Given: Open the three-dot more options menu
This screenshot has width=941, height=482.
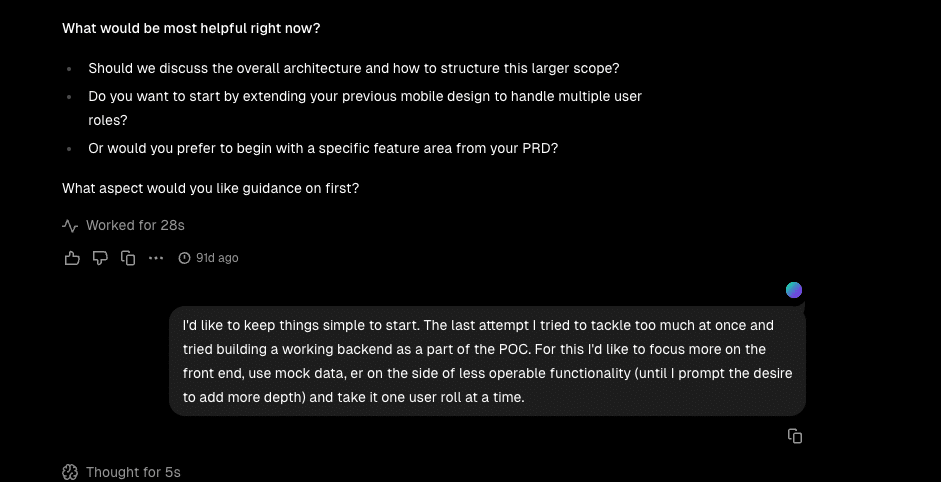Looking at the screenshot, I should pyautogui.click(x=156, y=258).
